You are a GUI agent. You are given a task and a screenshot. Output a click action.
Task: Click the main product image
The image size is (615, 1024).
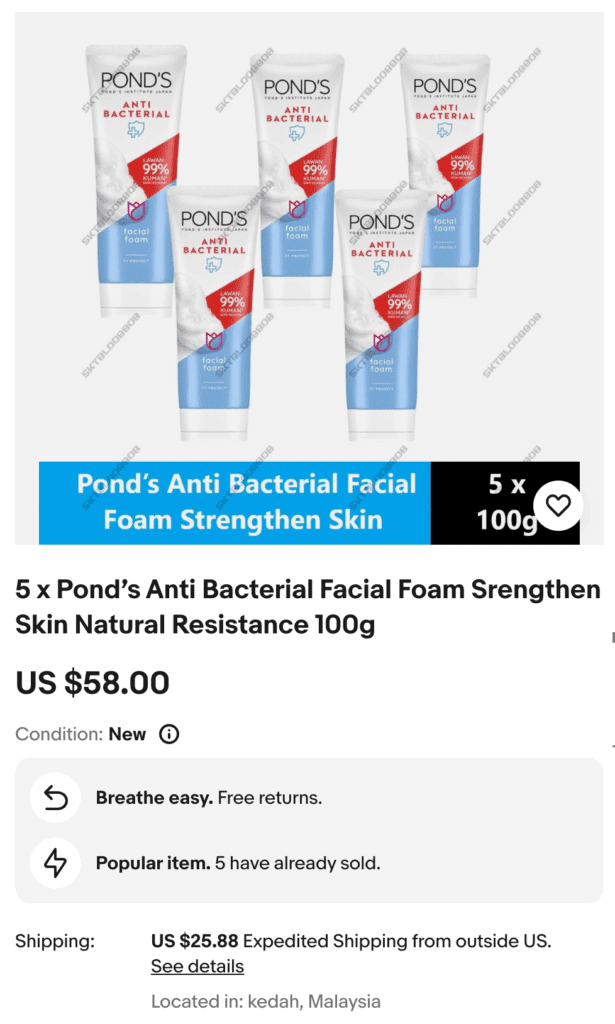309,278
